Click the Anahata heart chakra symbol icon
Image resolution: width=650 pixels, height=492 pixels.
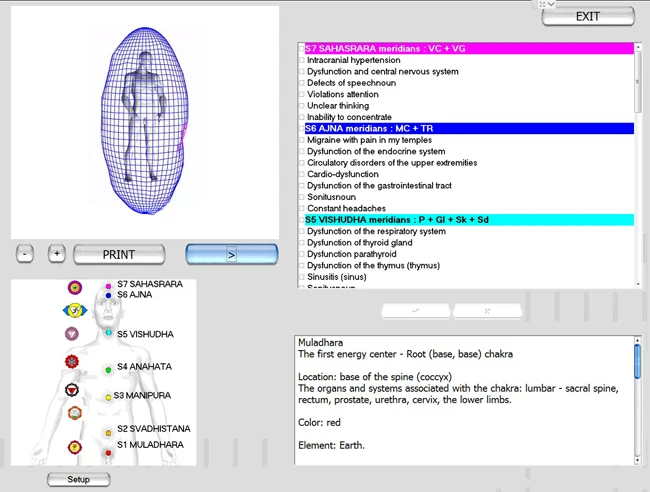pyautogui.click(x=72, y=362)
